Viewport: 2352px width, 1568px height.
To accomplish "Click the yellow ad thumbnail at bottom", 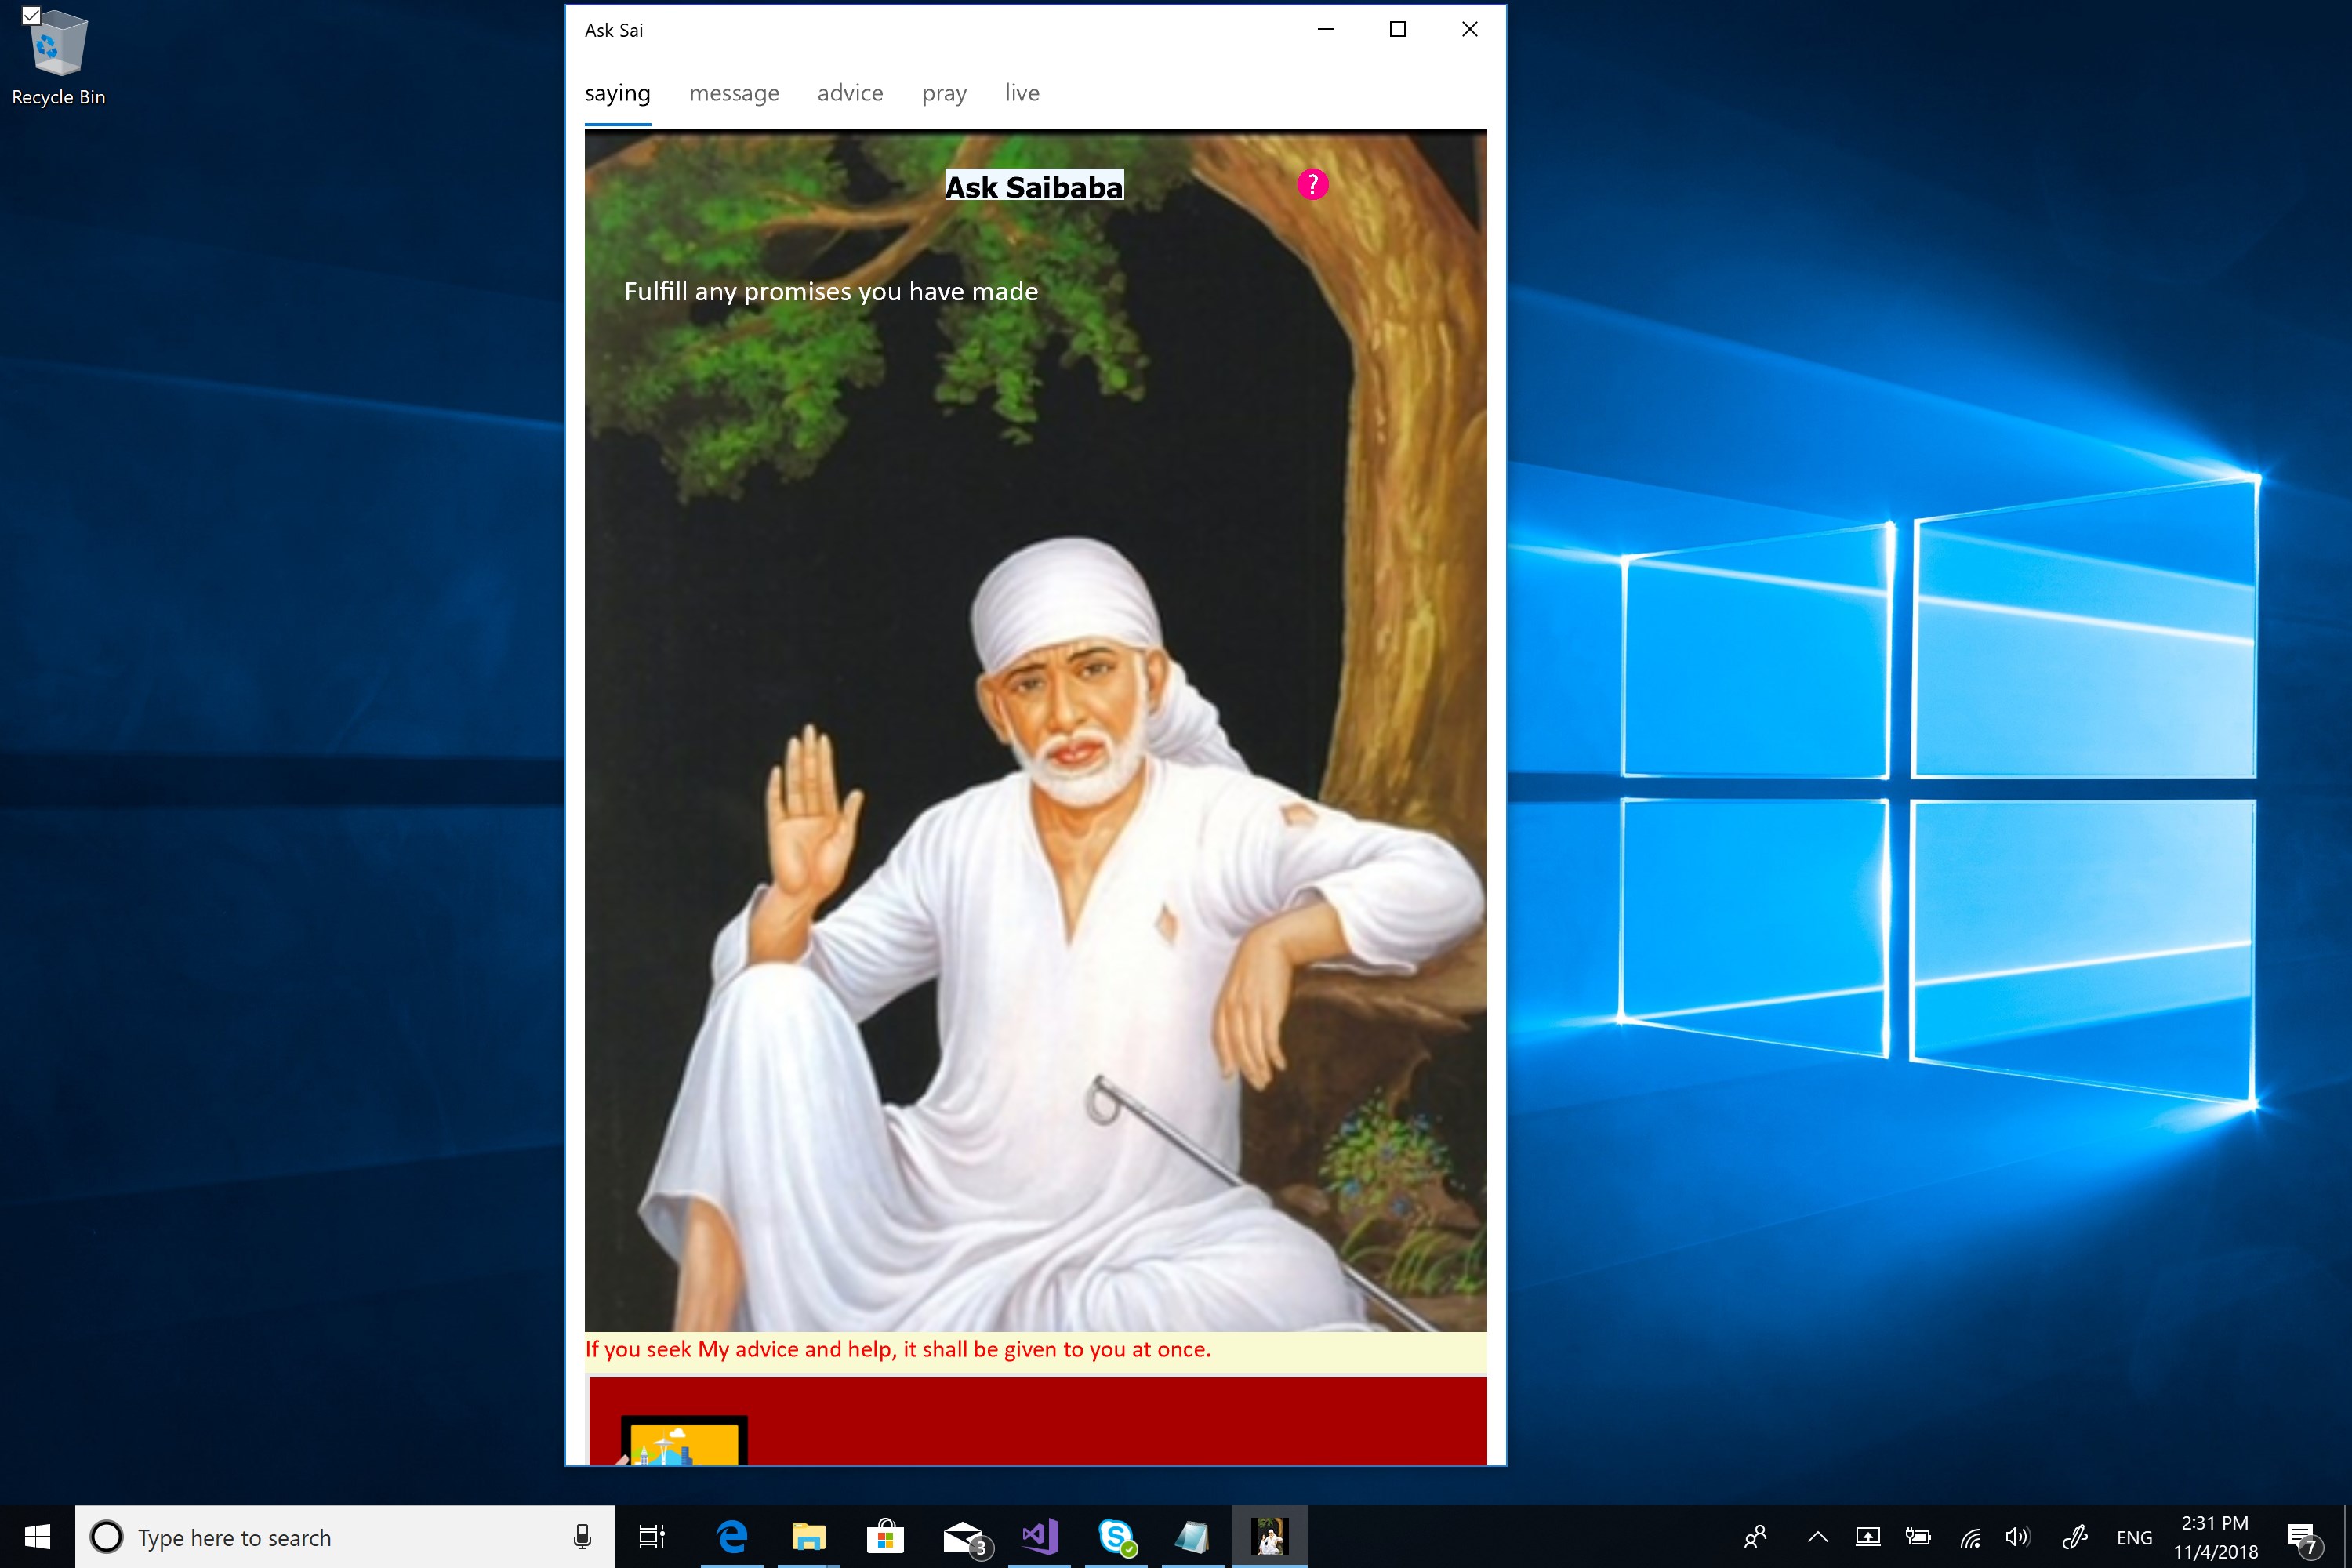I will (x=684, y=1443).
